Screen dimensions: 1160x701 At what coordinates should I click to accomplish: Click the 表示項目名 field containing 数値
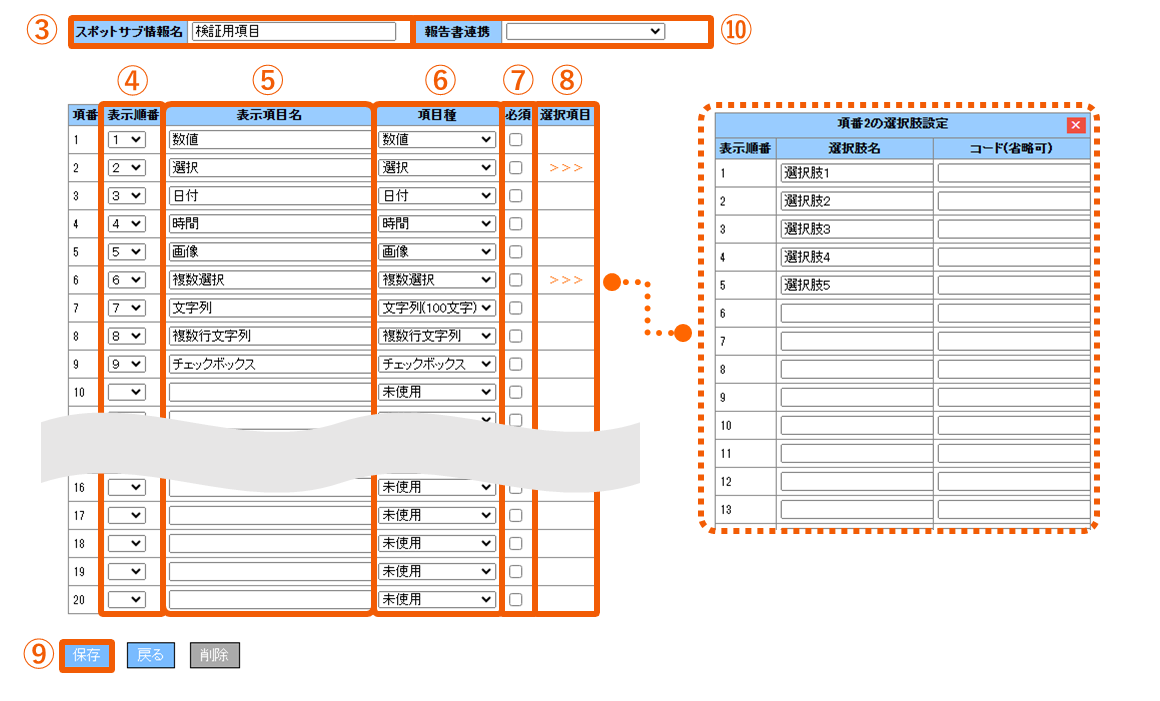(269, 140)
